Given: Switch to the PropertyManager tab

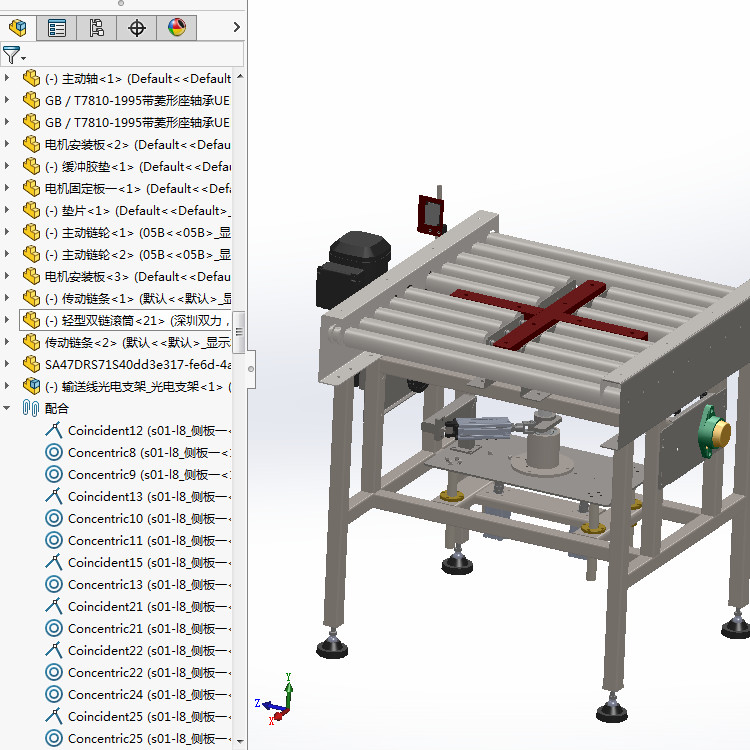Looking at the screenshot, I should coord(57,28).
